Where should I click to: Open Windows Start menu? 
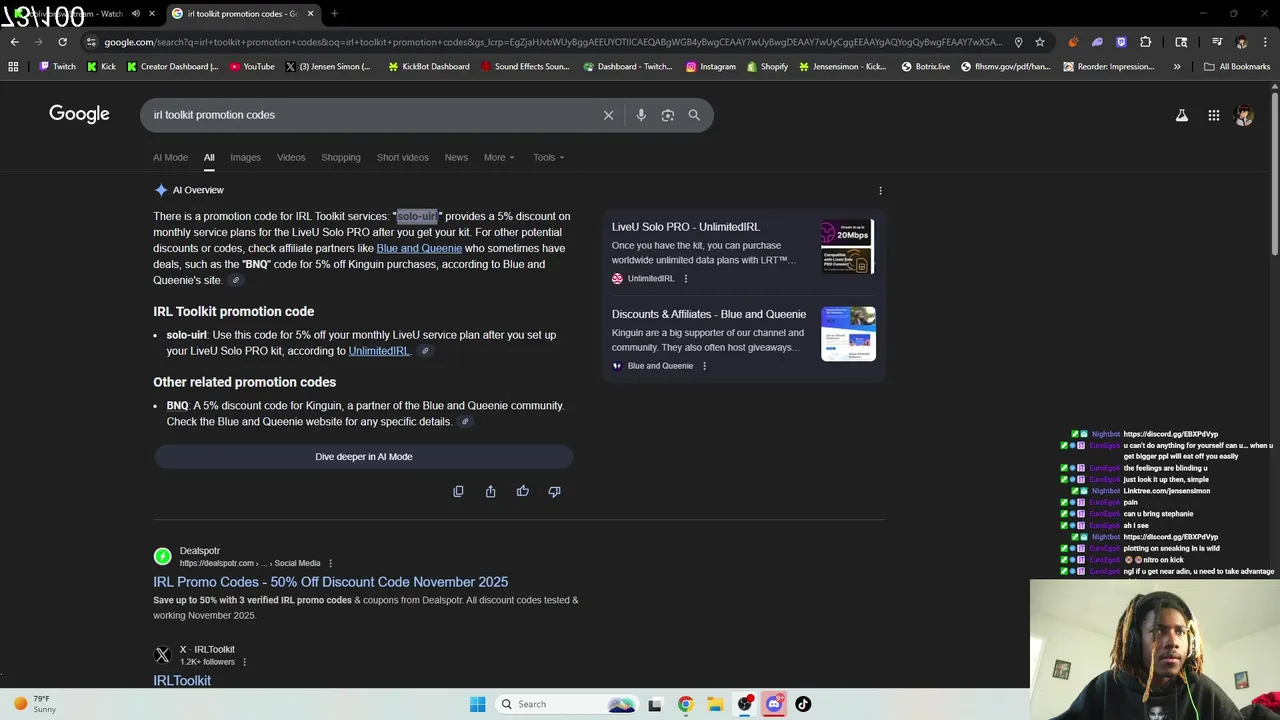pyautogui.click(x=477, y=704)
